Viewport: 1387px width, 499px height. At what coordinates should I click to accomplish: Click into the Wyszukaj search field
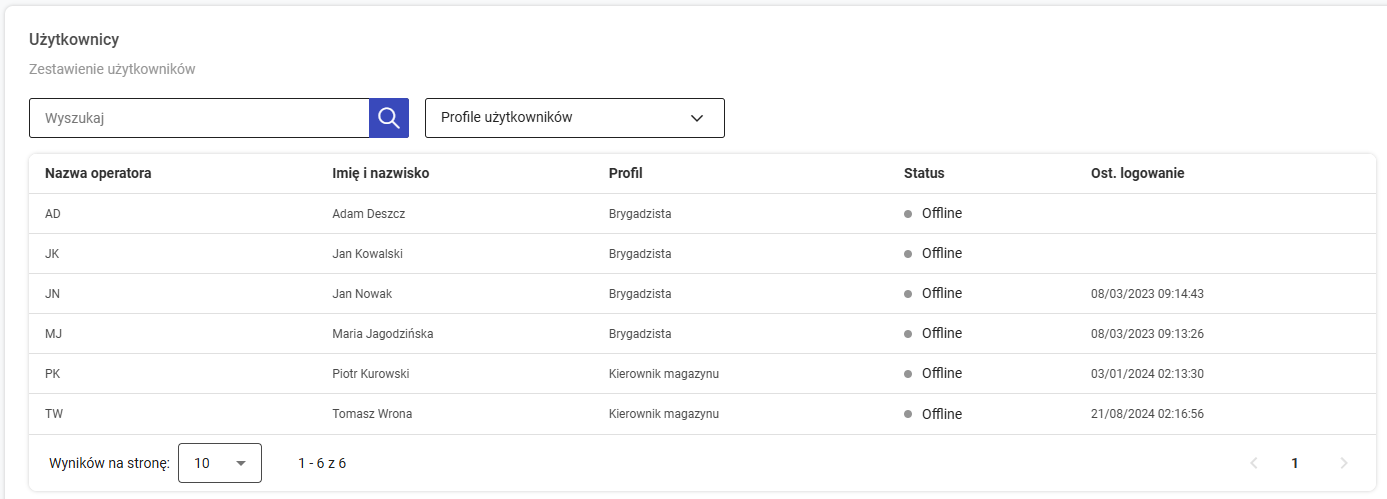pos(200,118)
